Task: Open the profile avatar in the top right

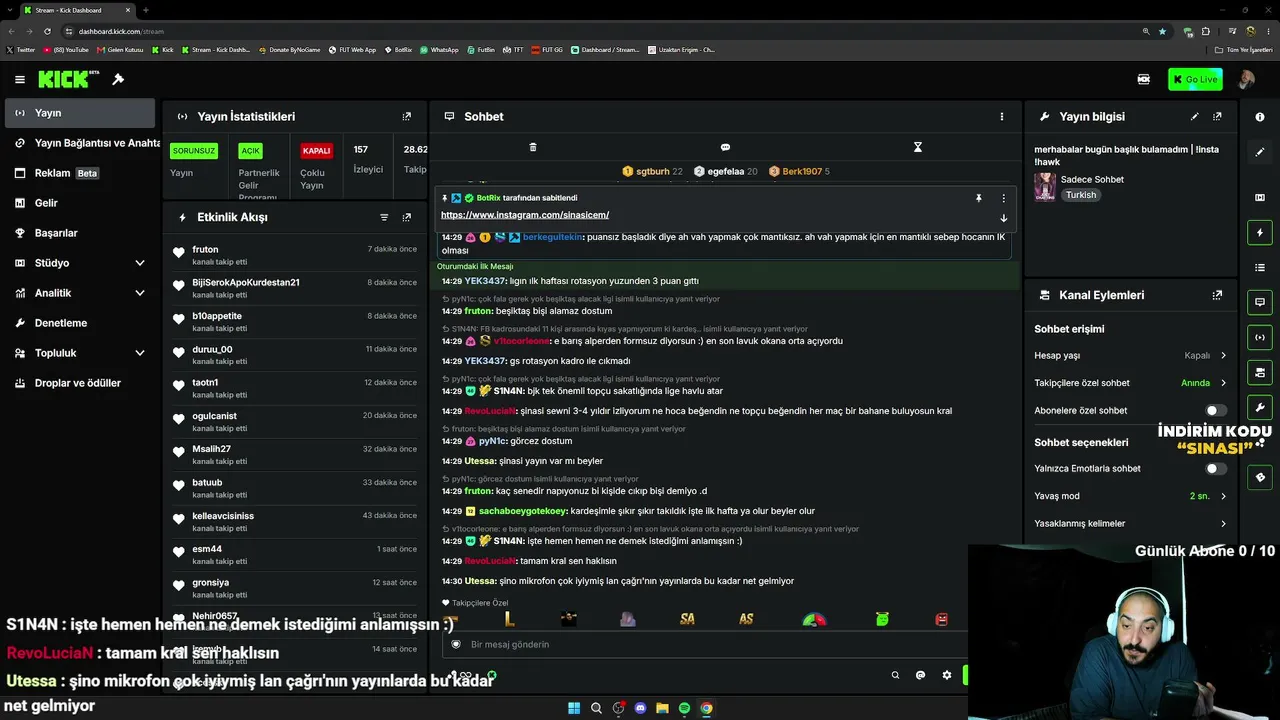Action: click(1247, 79)
